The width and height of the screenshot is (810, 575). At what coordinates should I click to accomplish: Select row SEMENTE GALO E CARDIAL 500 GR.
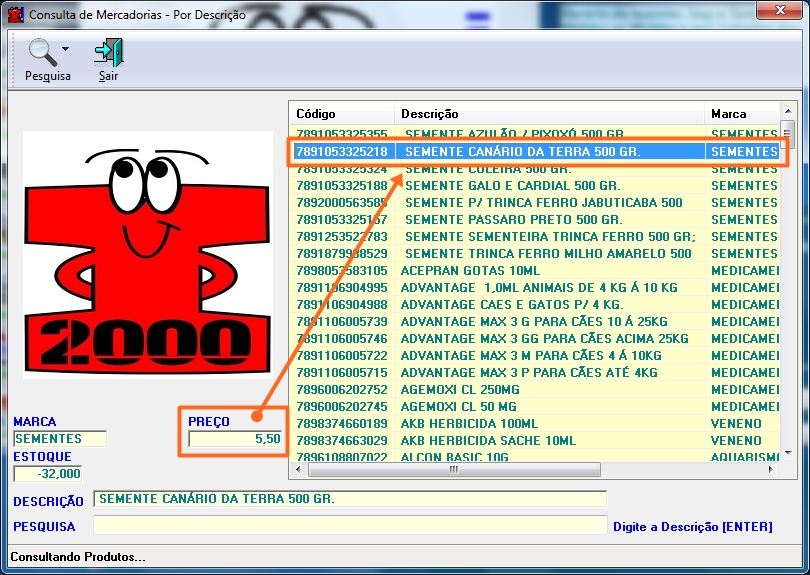point(536,185)
